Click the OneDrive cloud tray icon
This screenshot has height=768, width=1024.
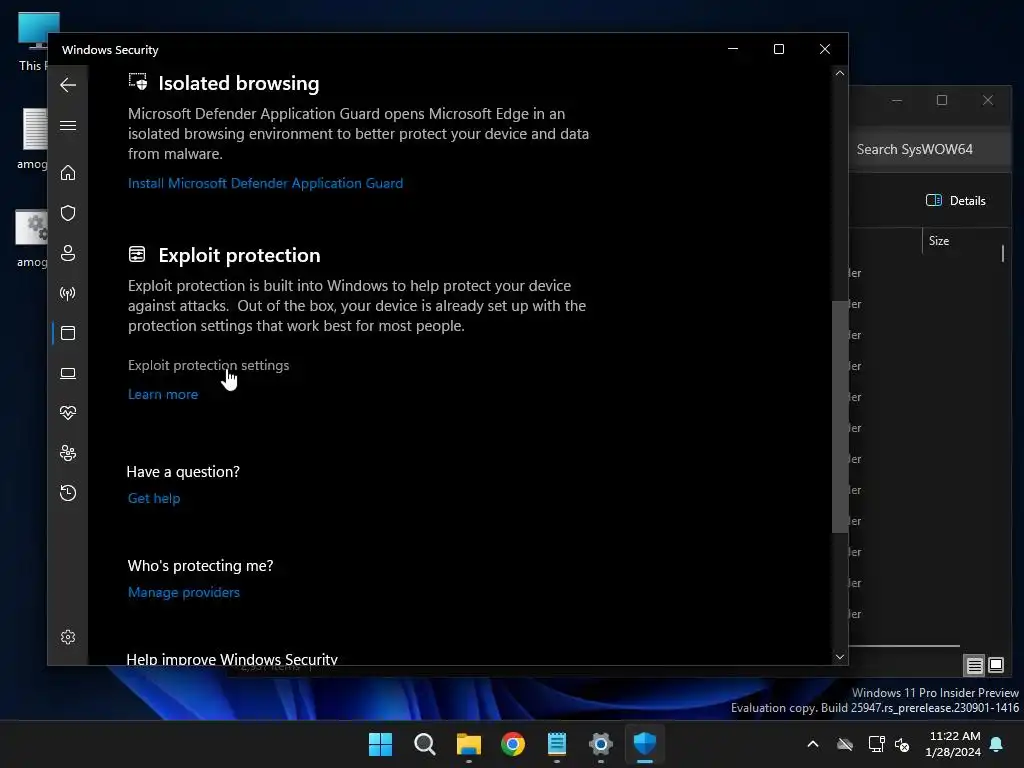845,744
